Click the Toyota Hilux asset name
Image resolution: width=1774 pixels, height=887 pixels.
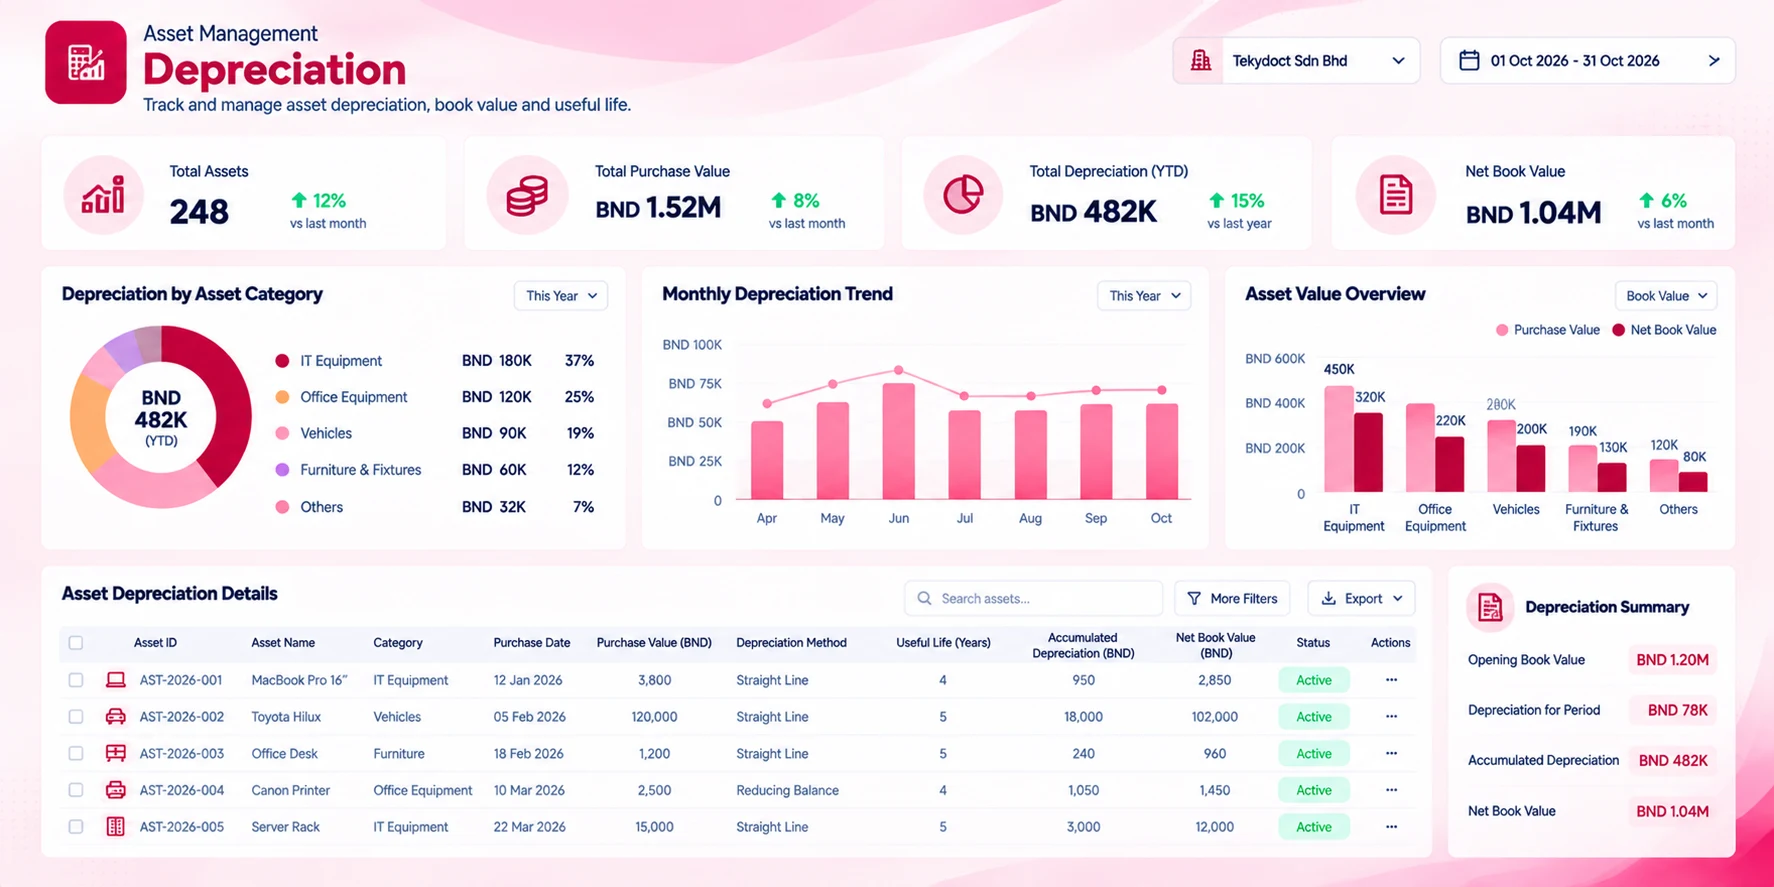pyautogui.click(x=286, y=717)
